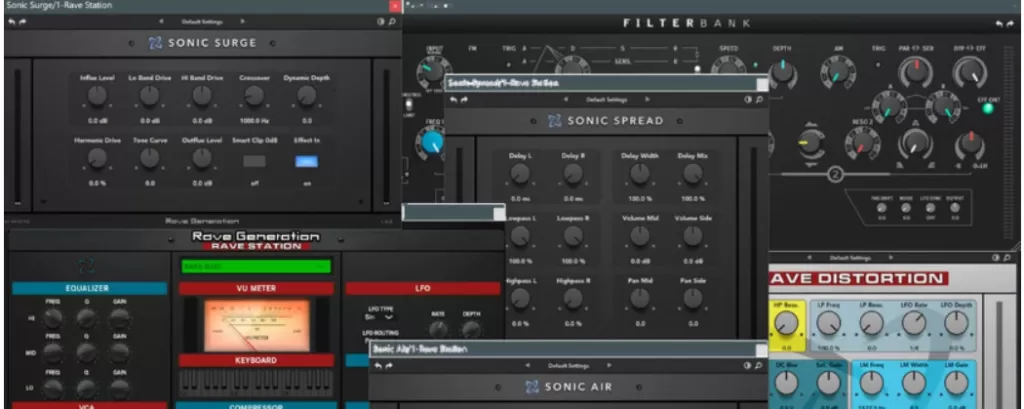The width and height of the screenshot is (1024, 409).
Task: Open the LFO Type dropdown in Rave Station
Action: (x=379, y=317)
